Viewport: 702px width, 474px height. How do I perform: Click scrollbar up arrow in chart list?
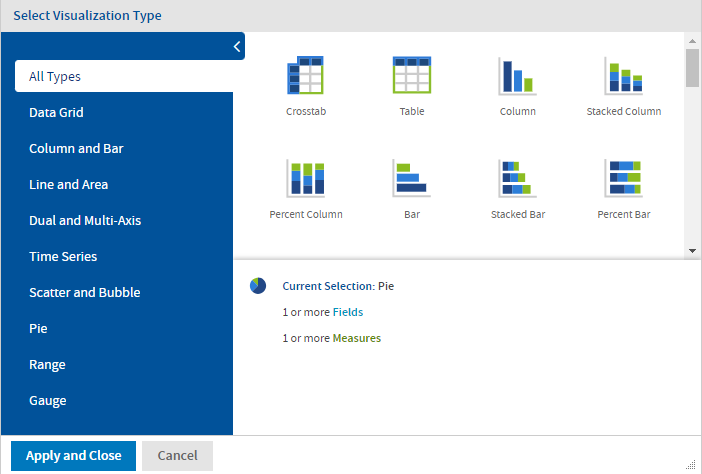pyautogui.click(x=692, y=41)
